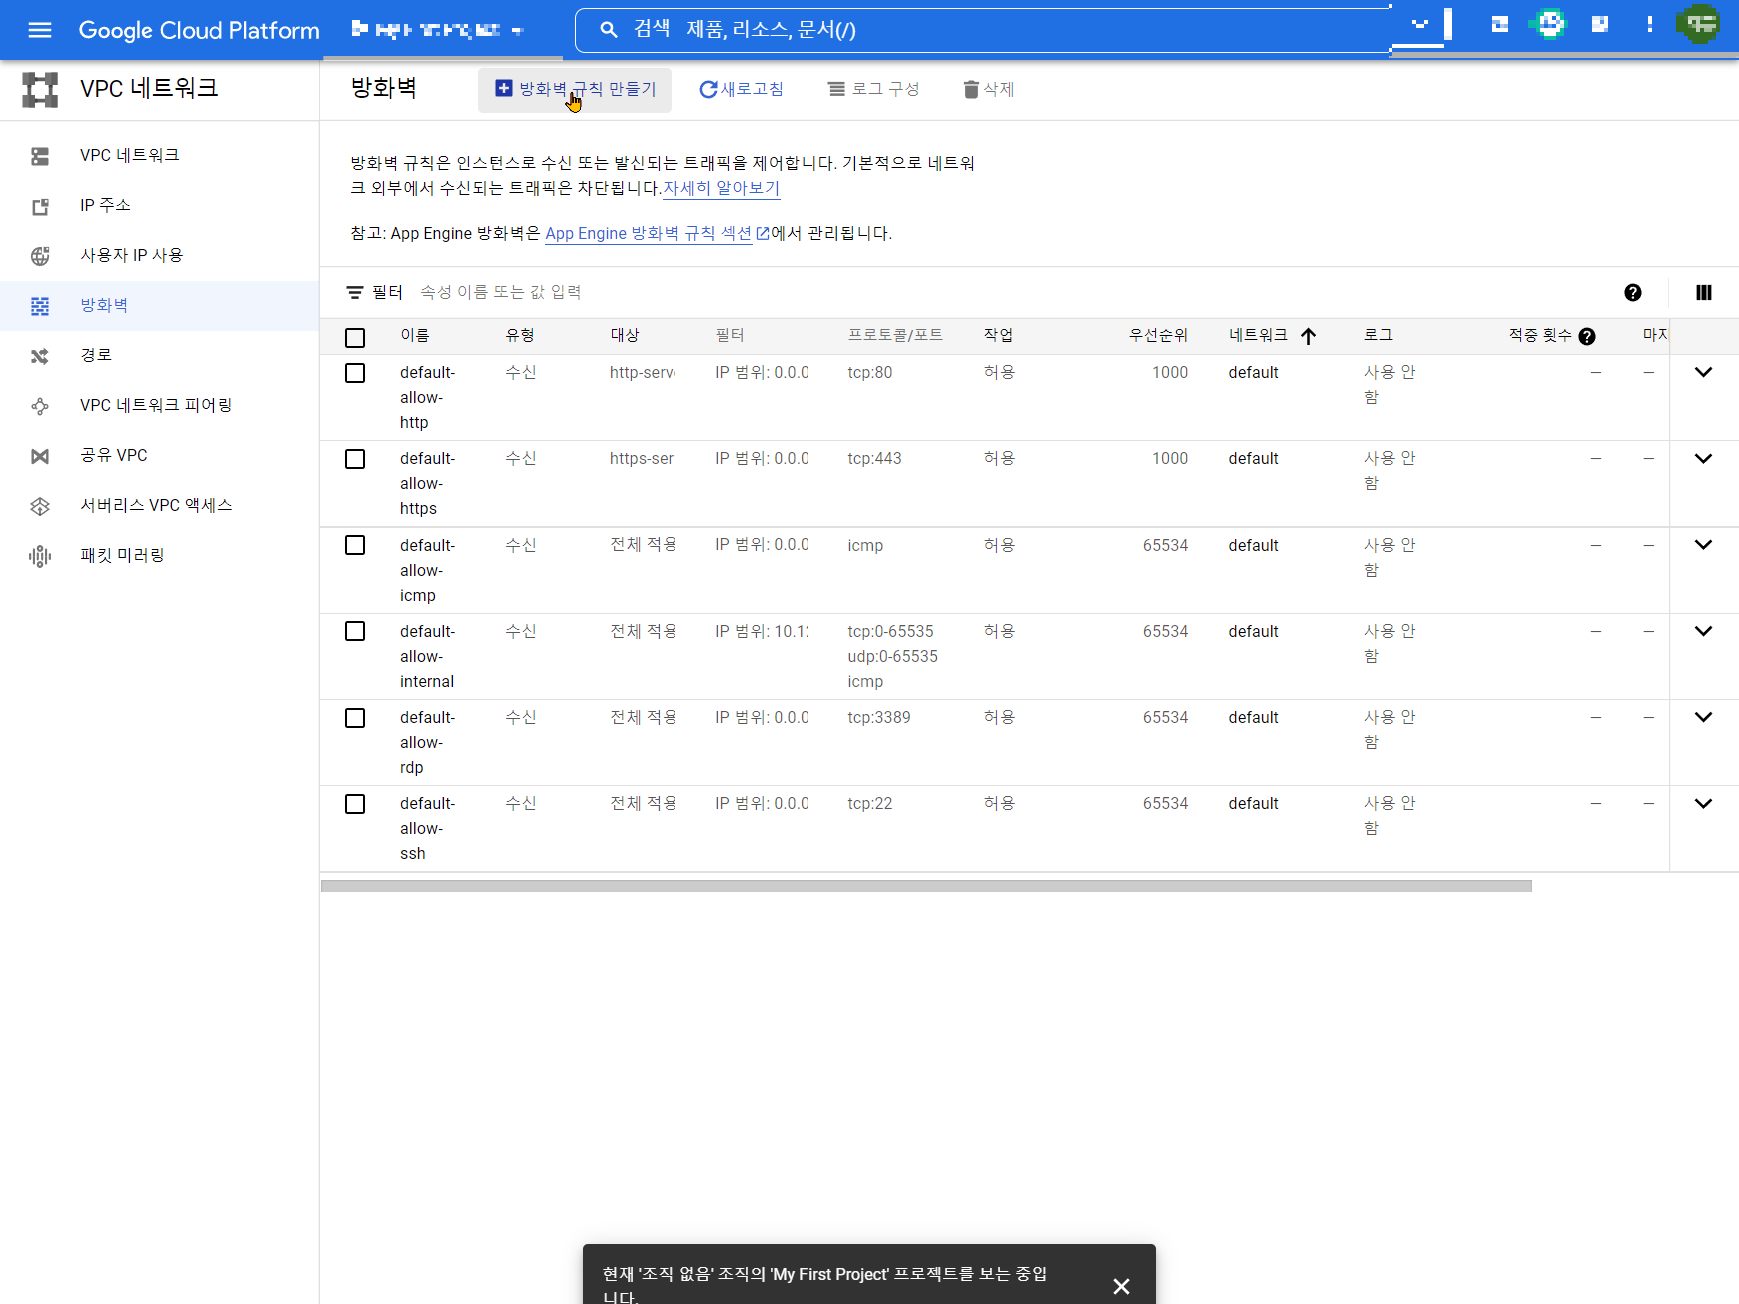Click the filter icon beside 필터
Screen dimensions: 1739x1304
pyautogui.click(x=354, y=292)
